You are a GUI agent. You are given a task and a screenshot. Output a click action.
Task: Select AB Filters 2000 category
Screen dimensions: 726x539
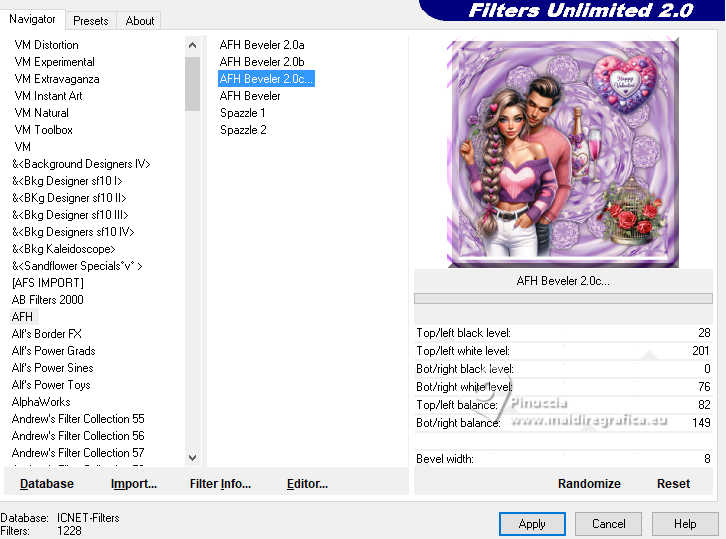coord(48,300)
